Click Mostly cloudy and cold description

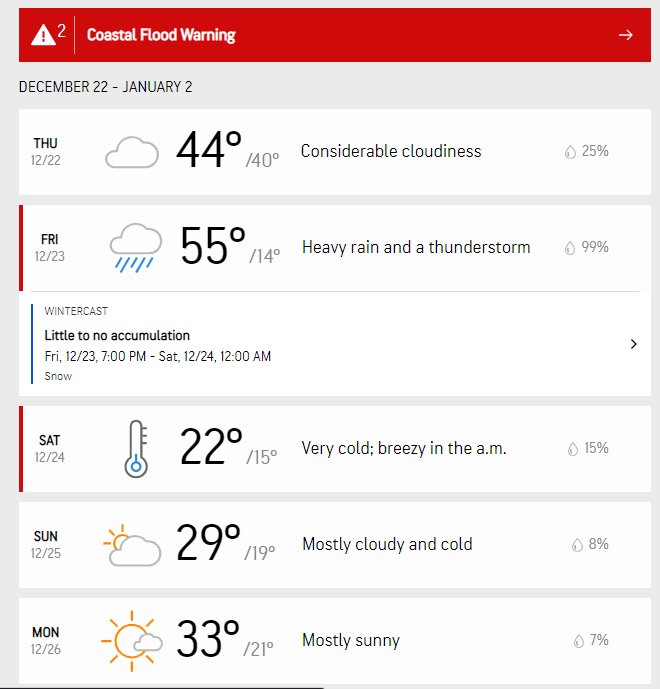[x=387, y=544]
